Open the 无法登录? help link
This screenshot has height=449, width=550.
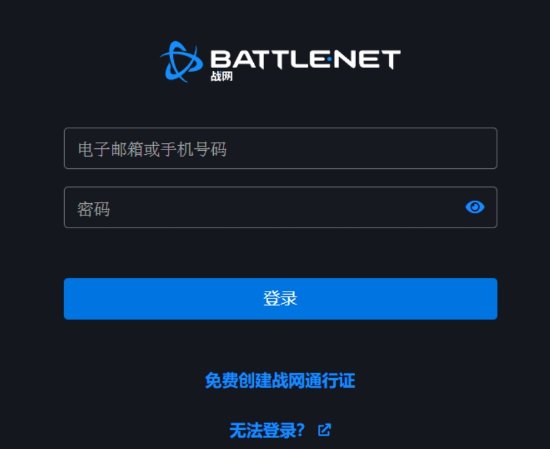(x=267, y=430)
